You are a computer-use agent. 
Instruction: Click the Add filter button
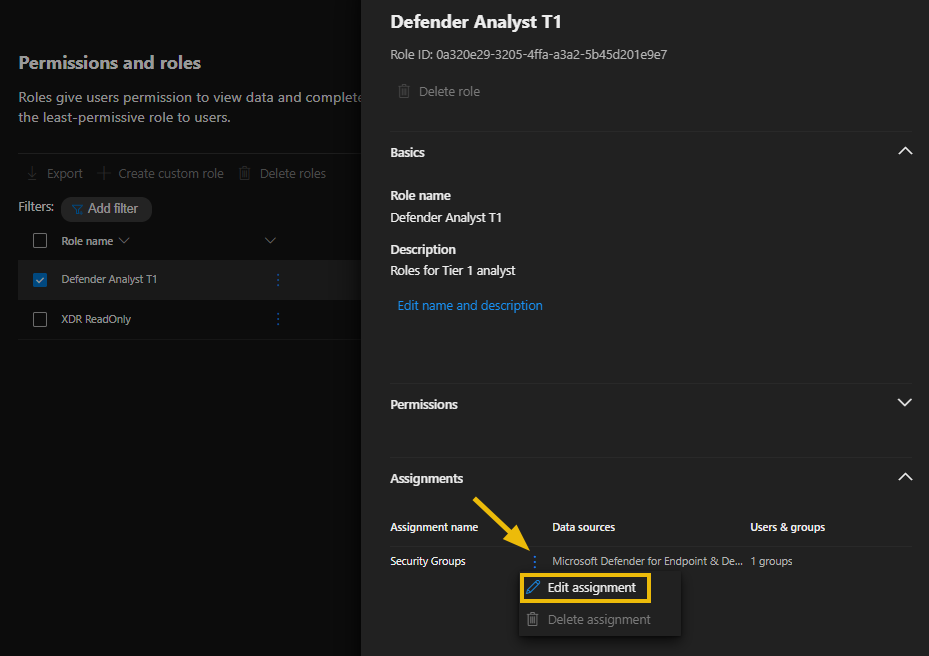pos(106,209)
